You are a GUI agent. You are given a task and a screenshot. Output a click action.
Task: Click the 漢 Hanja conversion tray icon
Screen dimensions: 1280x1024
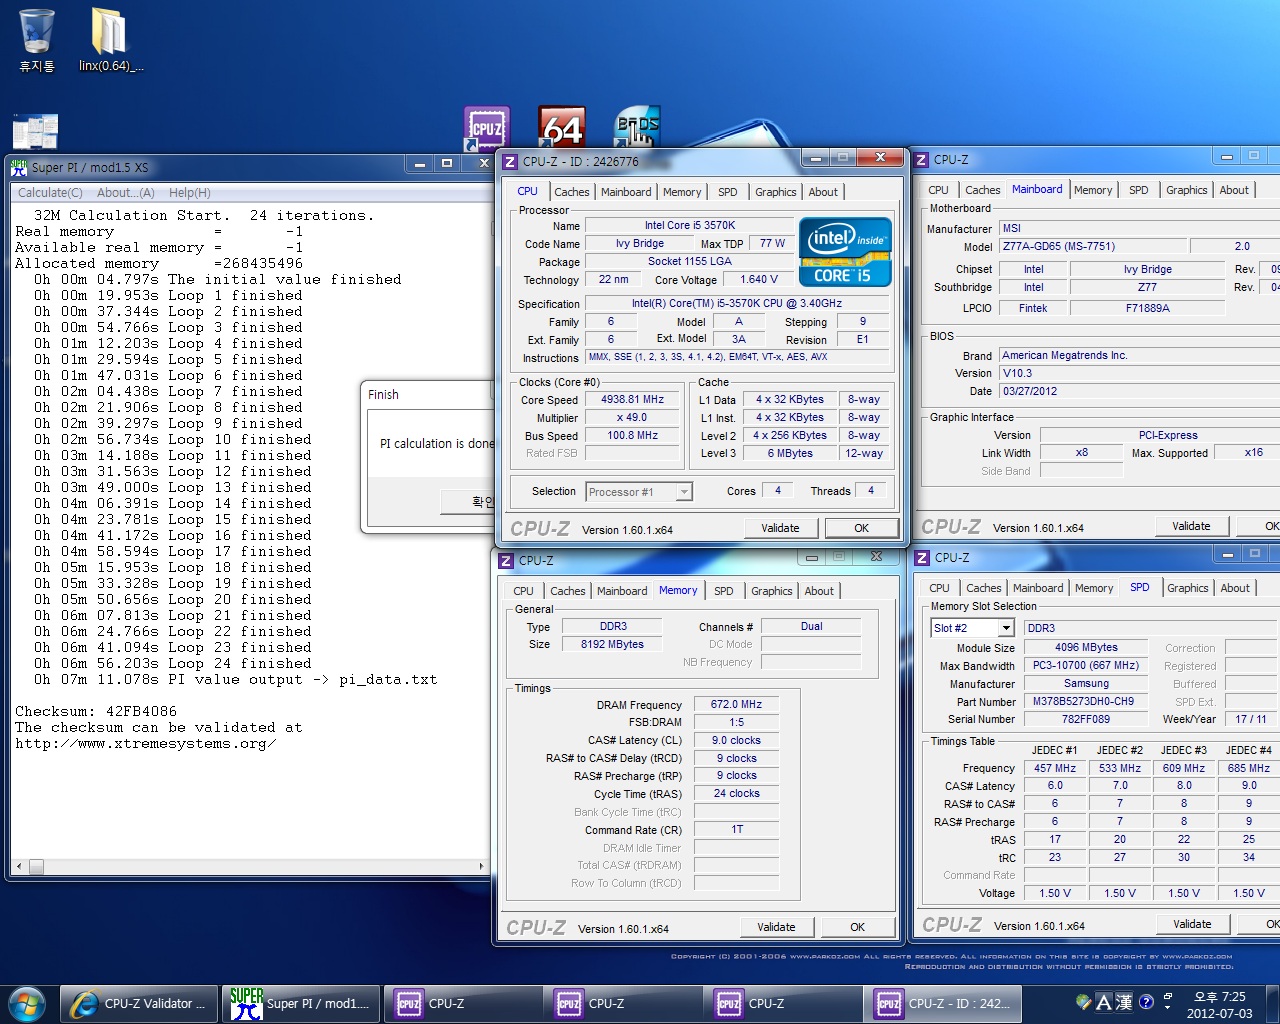[1123, 1002]
